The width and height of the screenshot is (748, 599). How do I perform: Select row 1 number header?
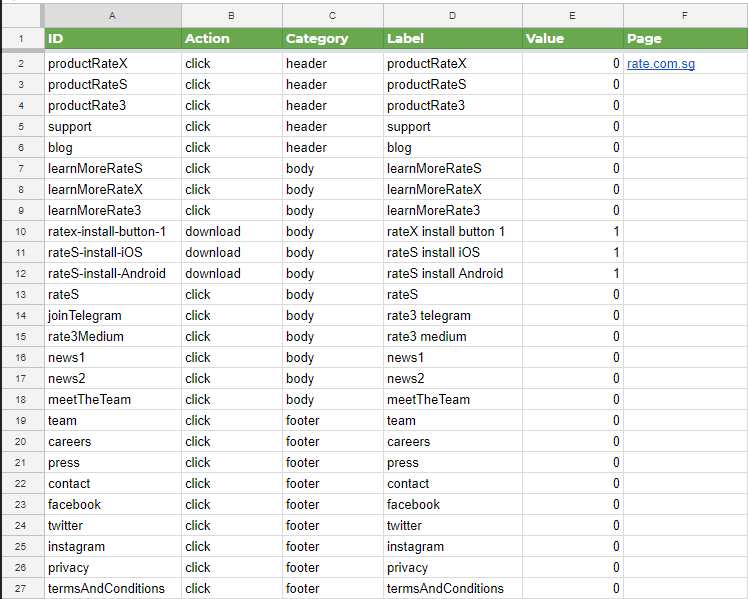[x=21, y=39]
